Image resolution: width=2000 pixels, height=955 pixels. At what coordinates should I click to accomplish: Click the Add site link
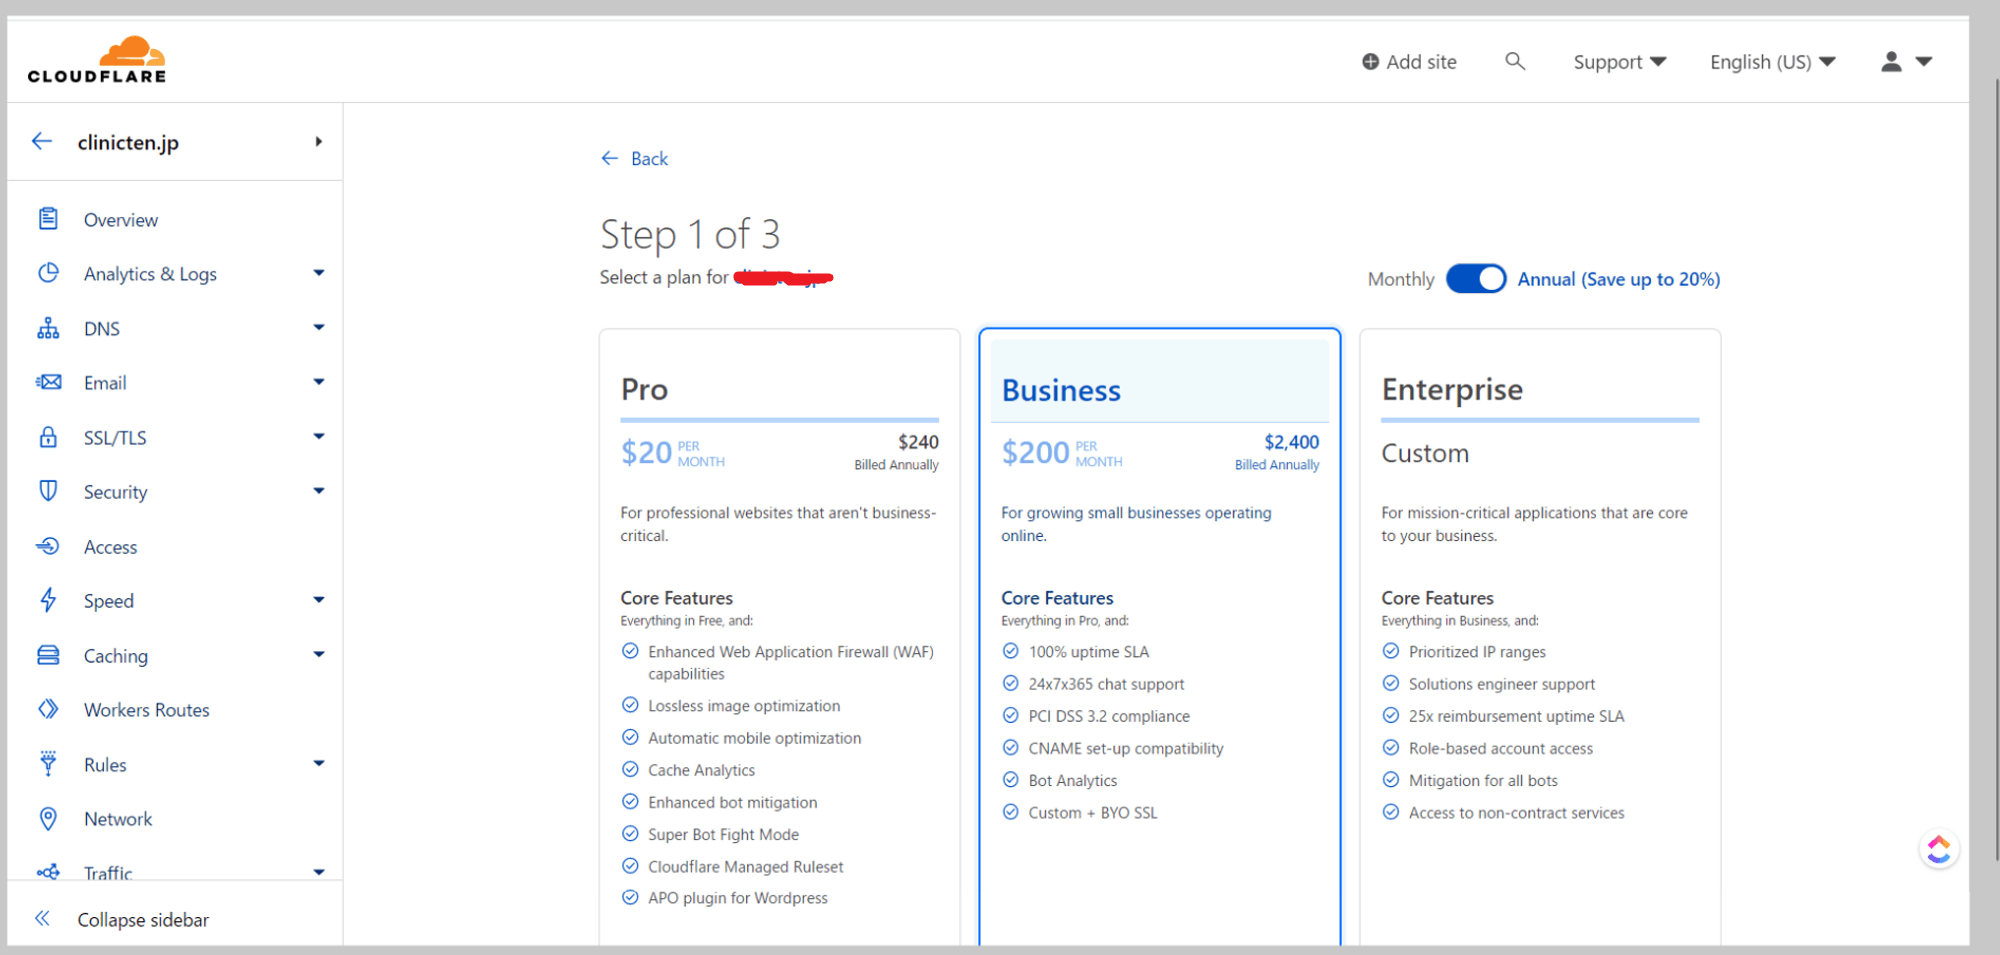(1409, 62)
